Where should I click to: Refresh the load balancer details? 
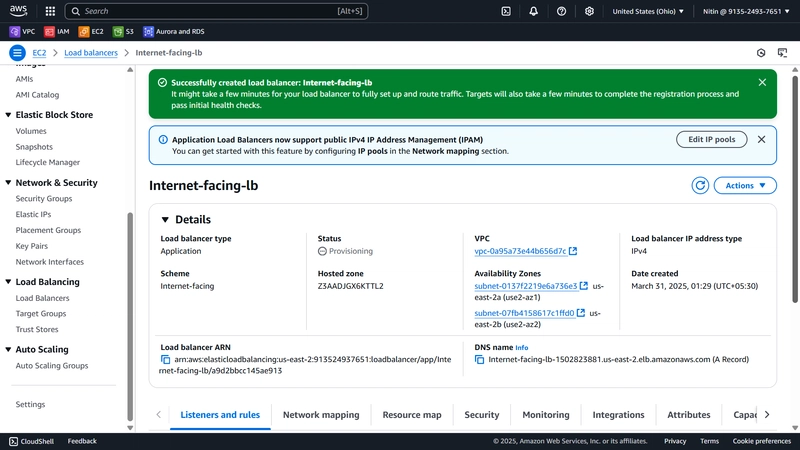click(700, 185)
